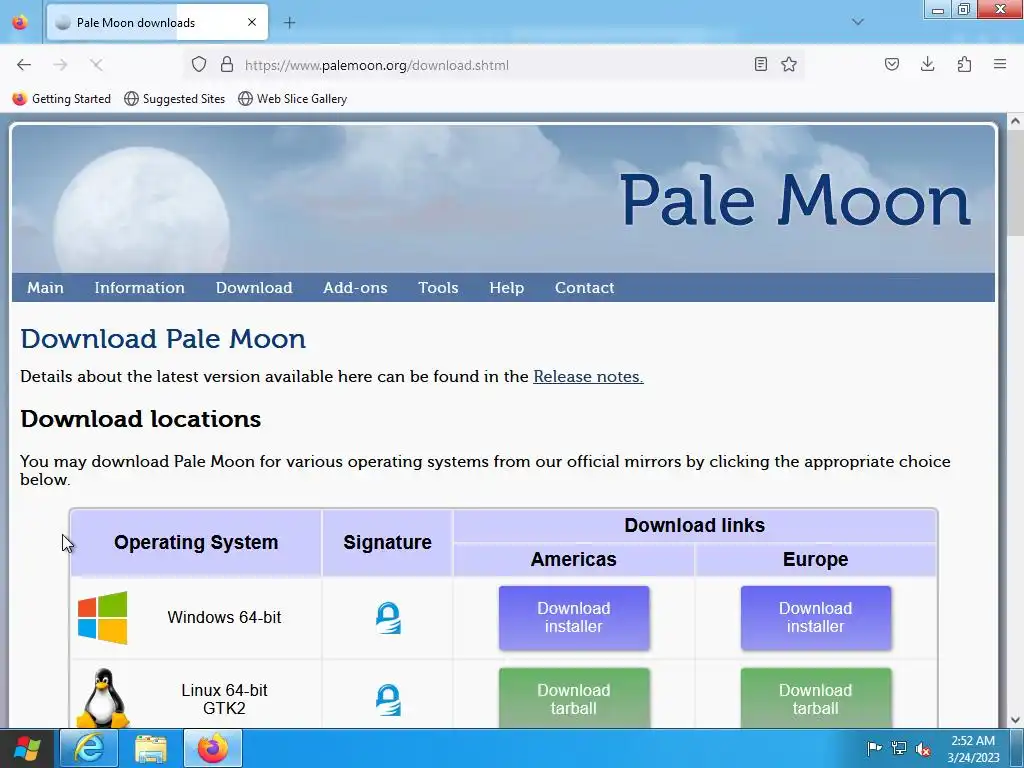Viewport: 1024px width, 768px height.
Task: Click the Europe column header
Action: pyautogui.click(x=816, y=560)
